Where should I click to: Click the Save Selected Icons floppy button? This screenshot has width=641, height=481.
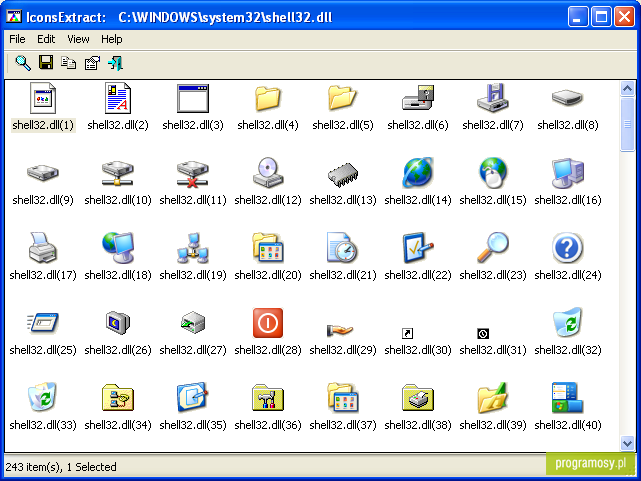(x=46, y=63)
